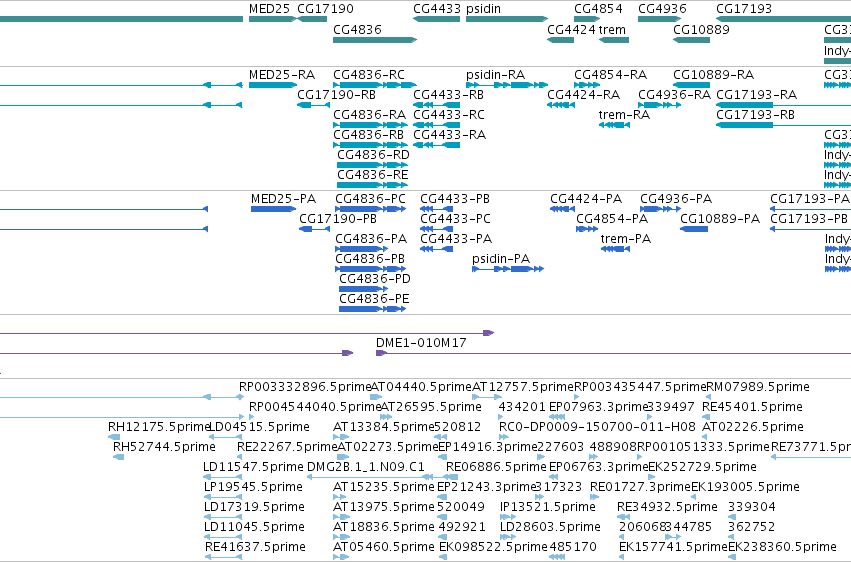Click the CG4836-RD transcript label

[373, 155]
